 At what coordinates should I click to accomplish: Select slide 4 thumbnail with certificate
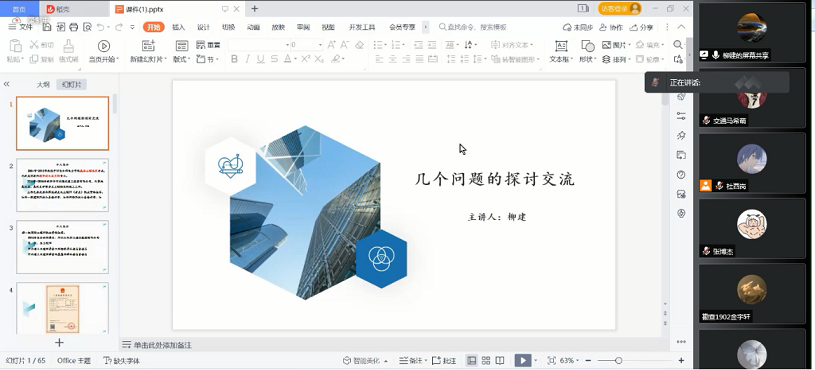coord(62,308)
